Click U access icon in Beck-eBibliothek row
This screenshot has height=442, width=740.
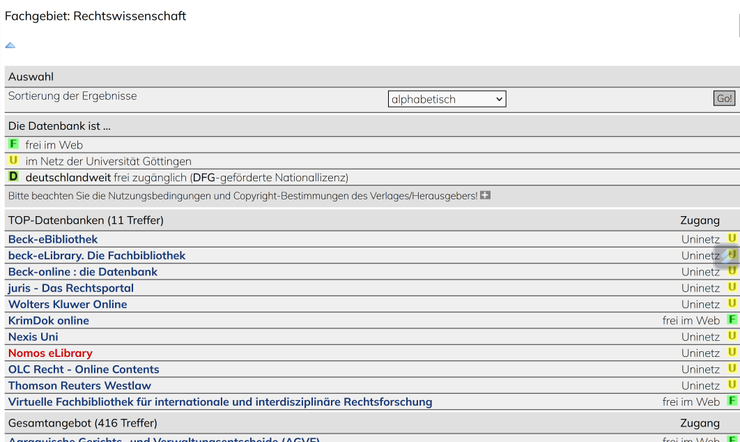pos(732,238)
